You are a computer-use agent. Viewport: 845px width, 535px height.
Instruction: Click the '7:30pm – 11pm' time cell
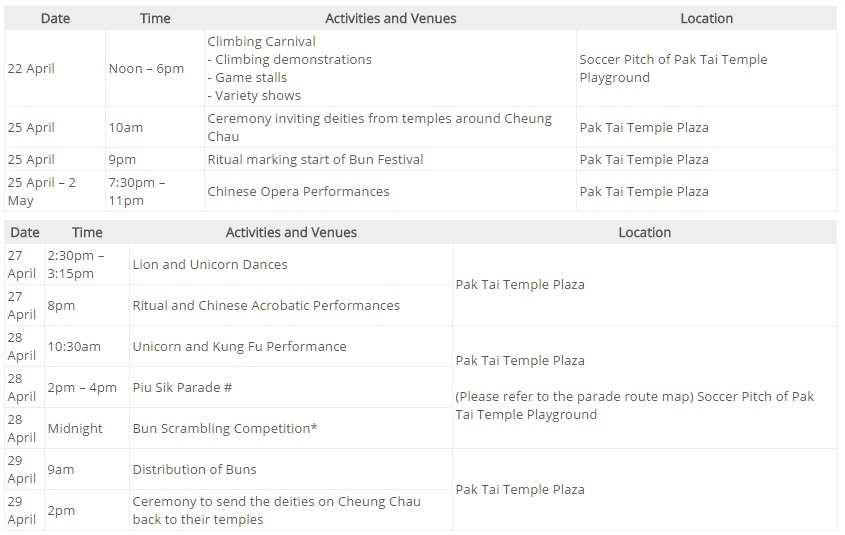[137, 191]
